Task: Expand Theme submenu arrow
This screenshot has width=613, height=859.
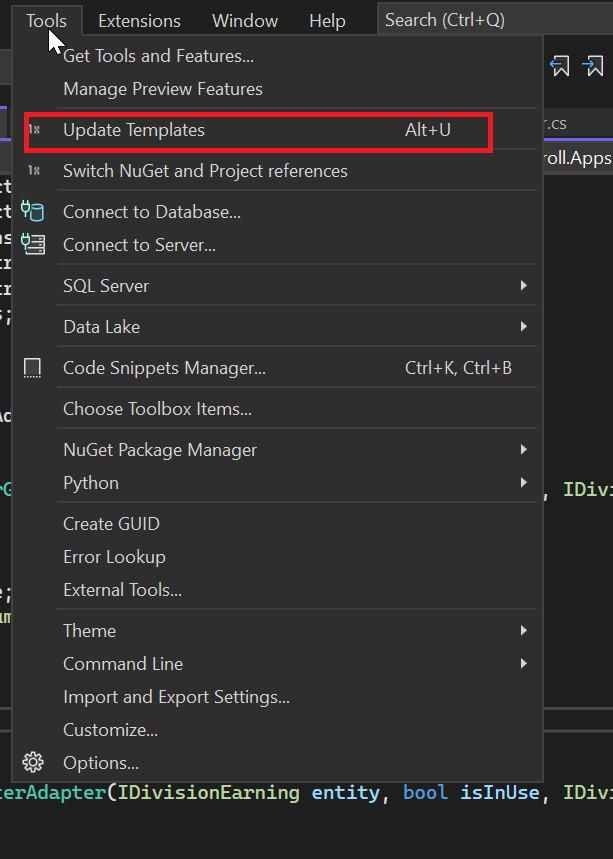Action: [524, 631]
